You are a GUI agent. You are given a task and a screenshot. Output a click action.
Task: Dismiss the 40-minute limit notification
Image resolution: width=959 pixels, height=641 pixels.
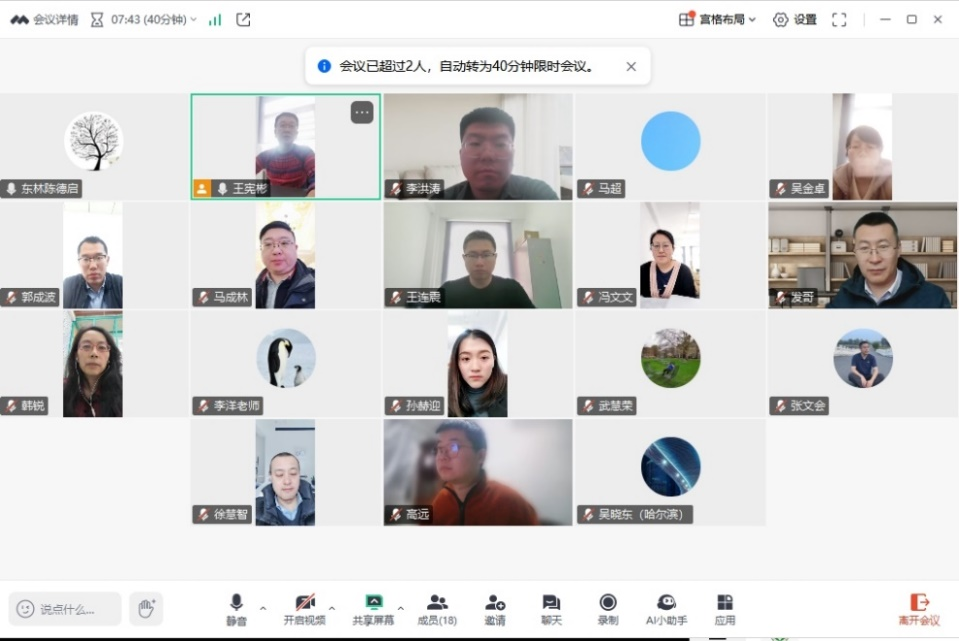pos(631,67)
